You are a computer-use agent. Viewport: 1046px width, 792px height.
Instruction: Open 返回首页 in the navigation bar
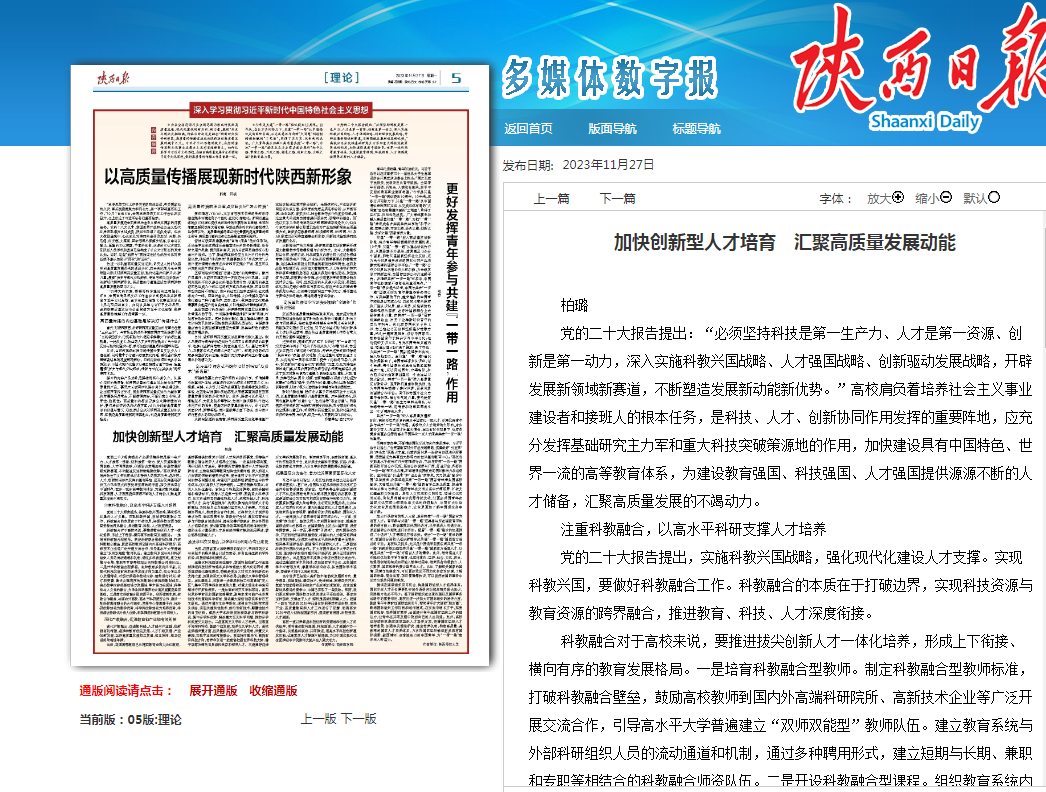coord(528,129)
